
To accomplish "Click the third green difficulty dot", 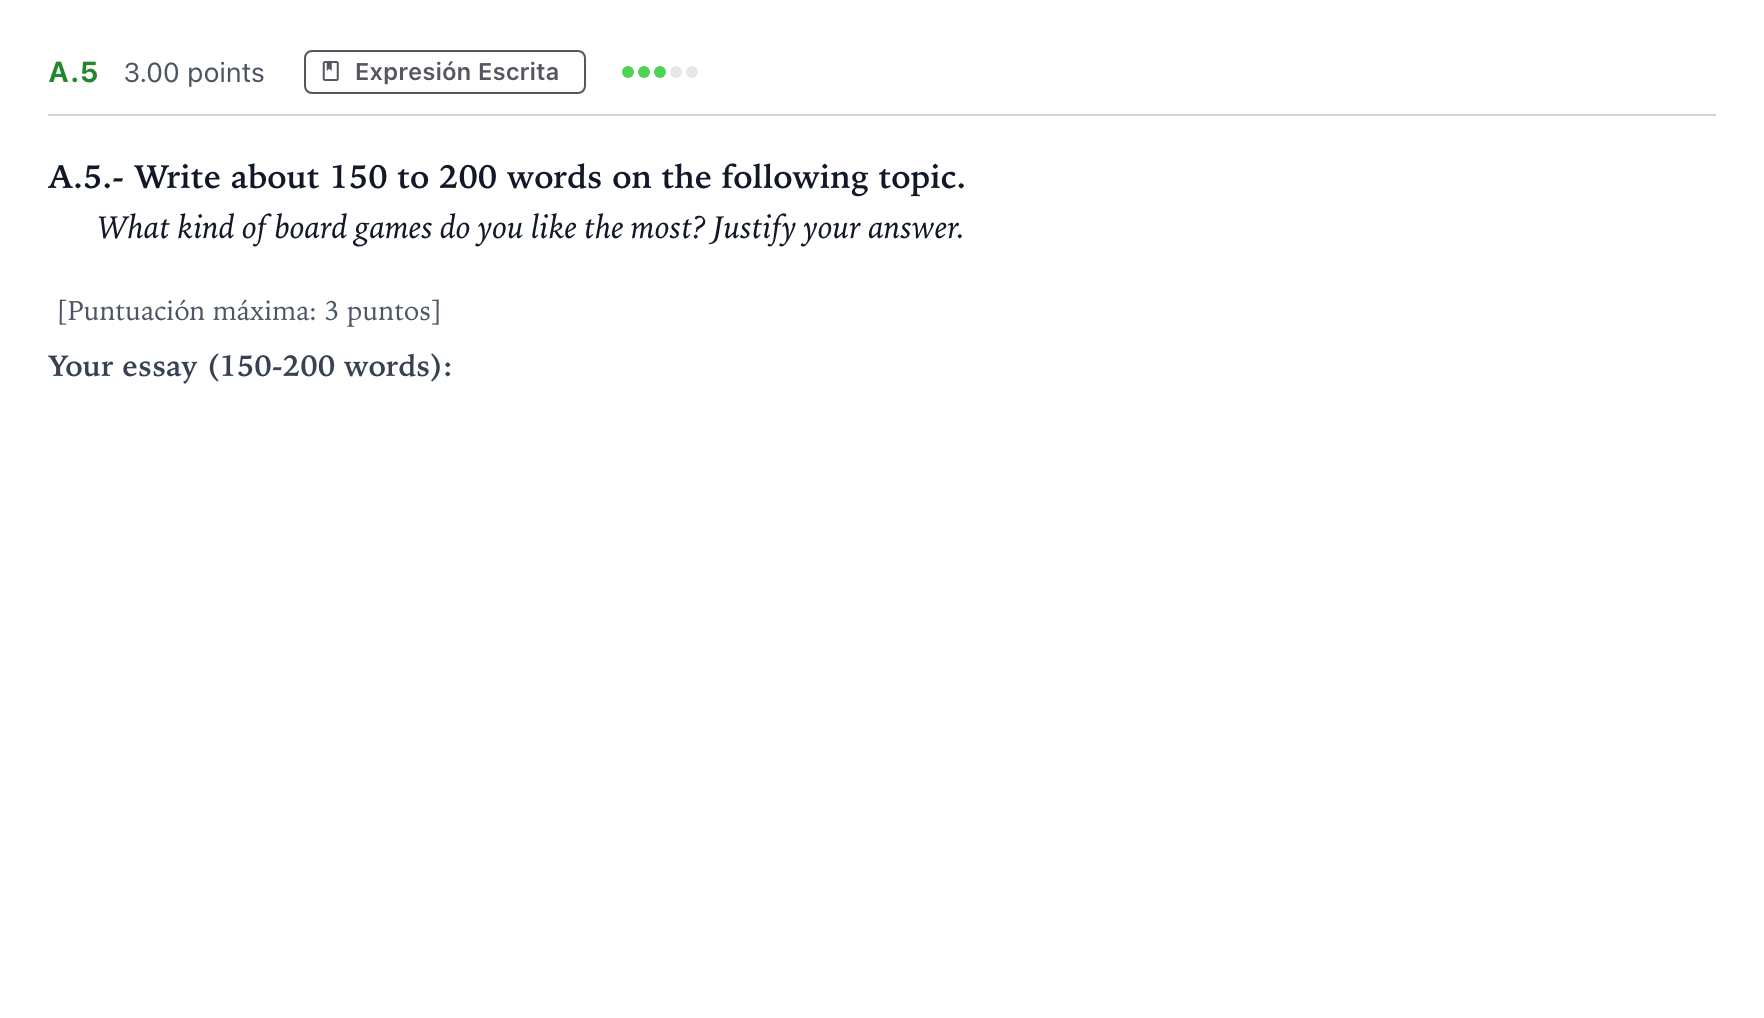I will click(x=660, y=72).
